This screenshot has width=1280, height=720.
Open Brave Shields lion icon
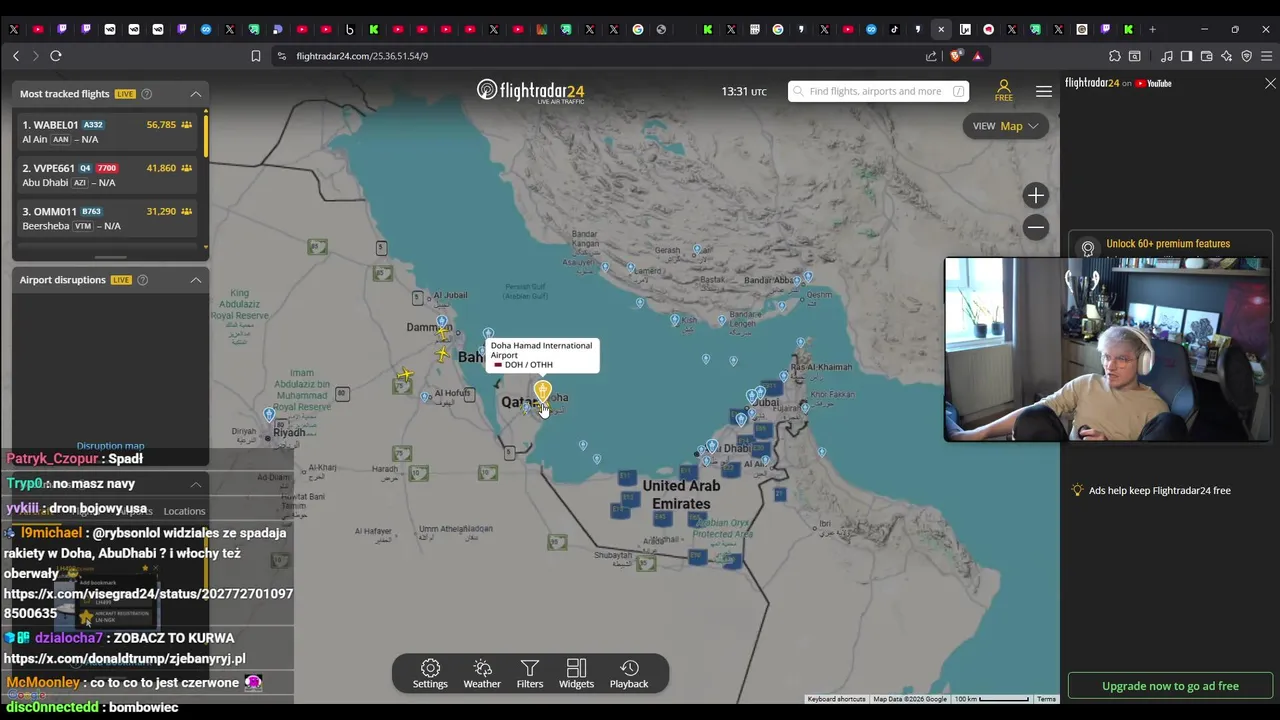tap(957, 56)
